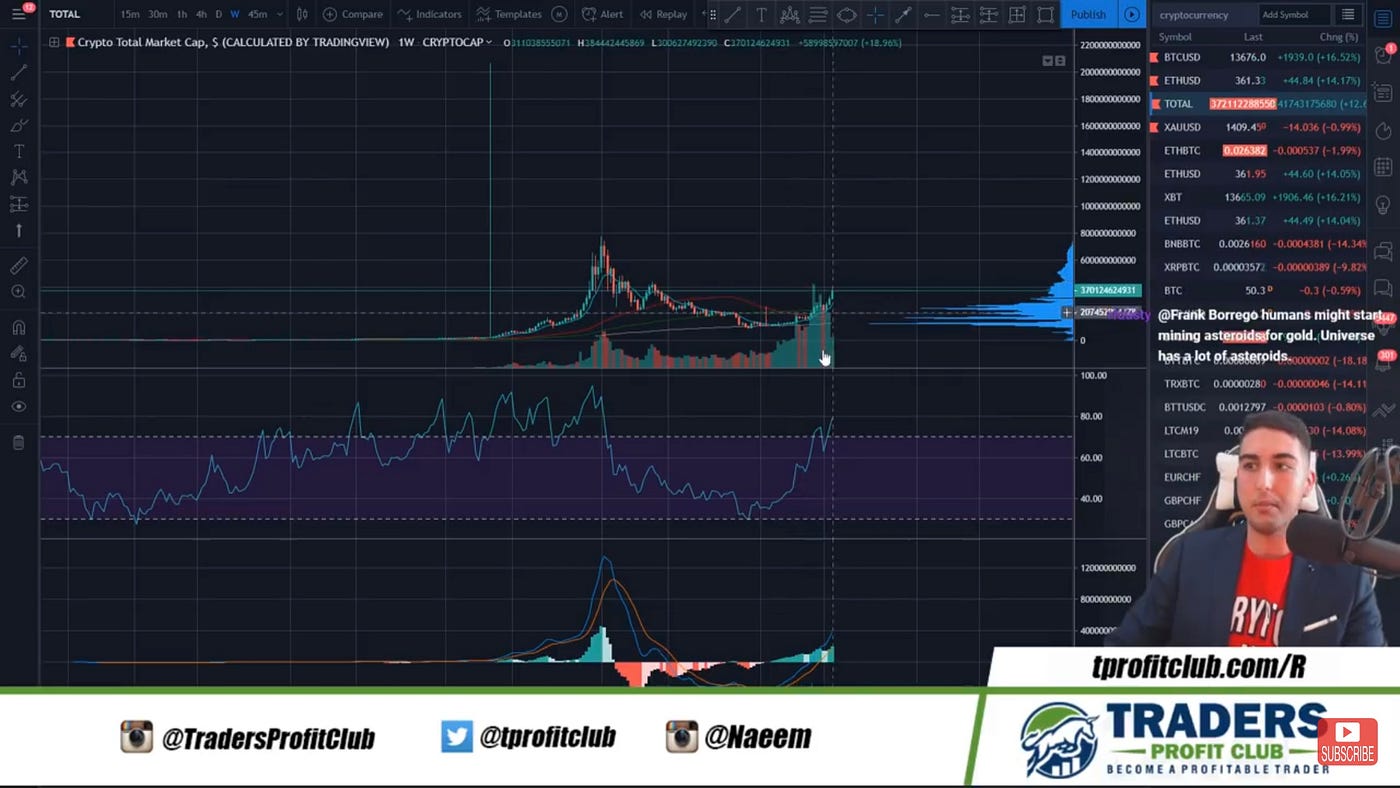Select ellipse shape in favorites toolbar
The height and width of the screenshot is (788, 1400).
[846, 14]
